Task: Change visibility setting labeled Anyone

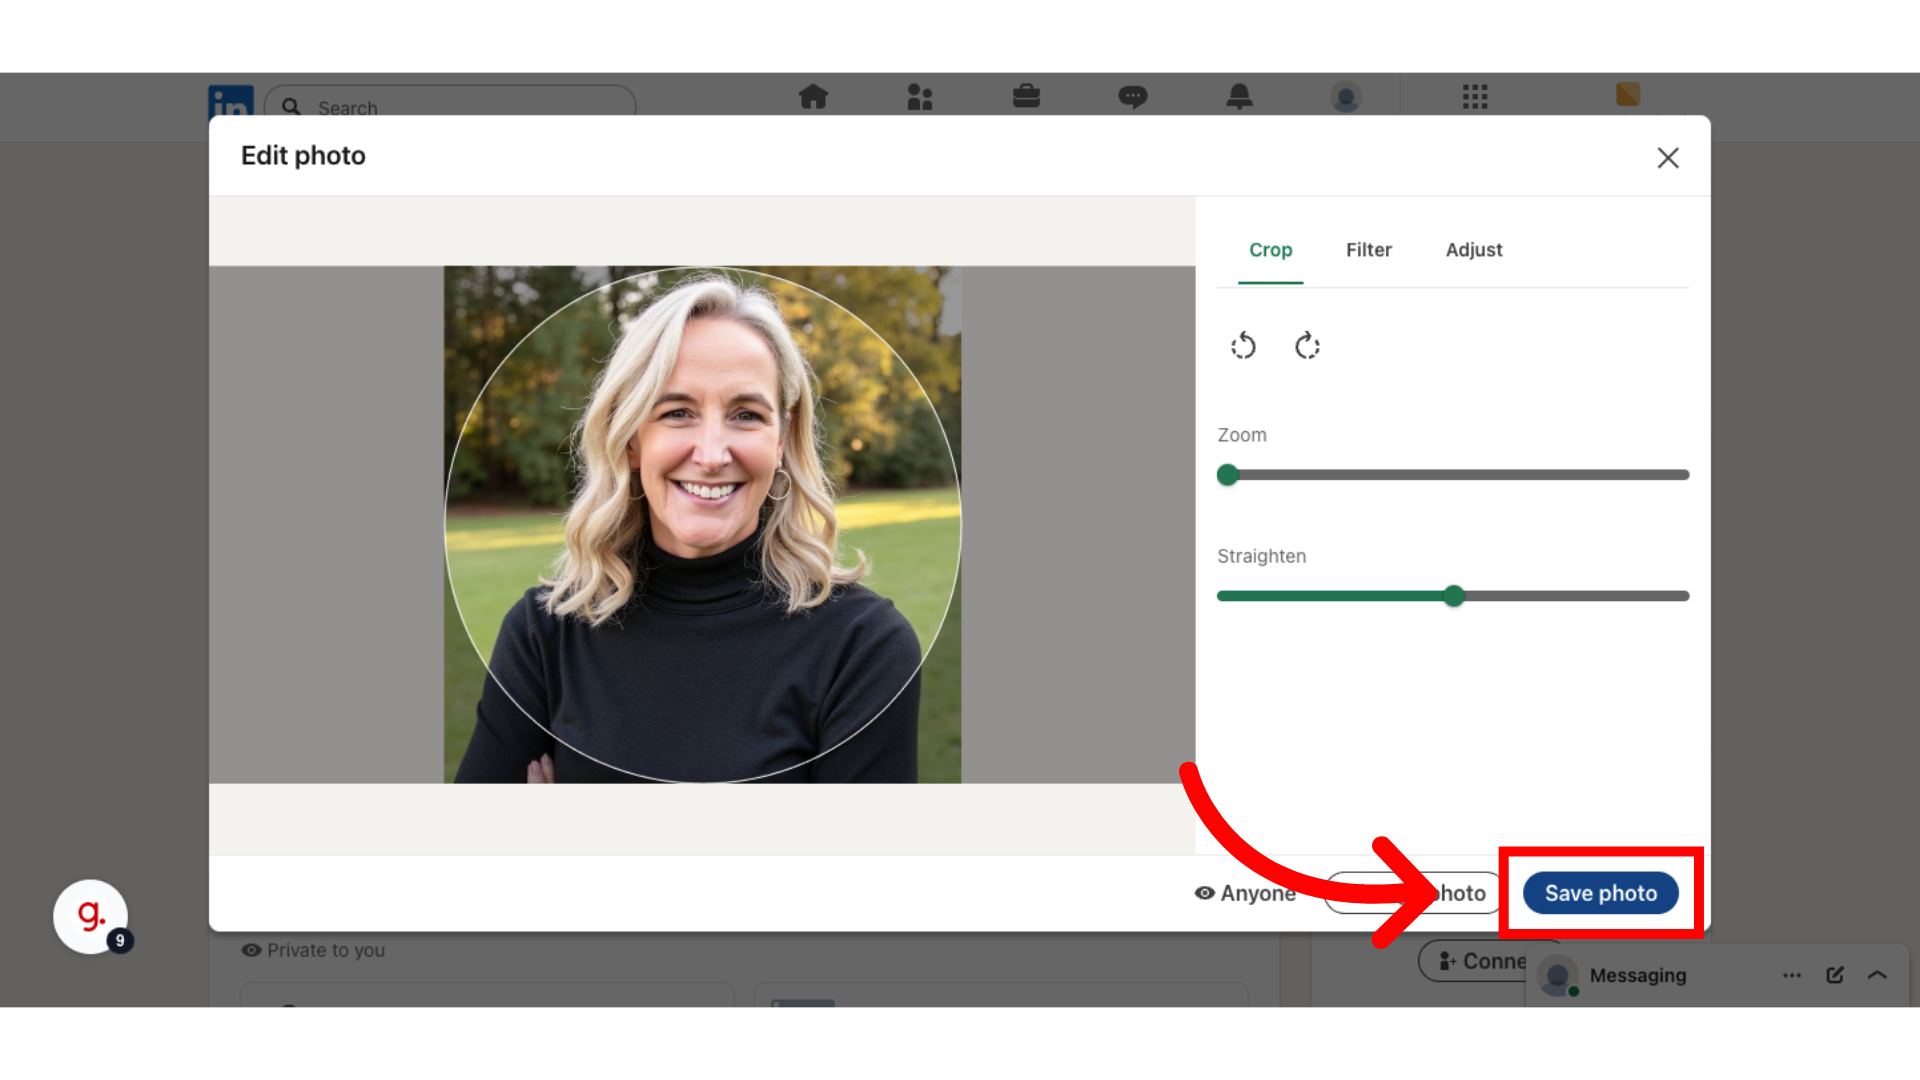Action: (1246, 893)
